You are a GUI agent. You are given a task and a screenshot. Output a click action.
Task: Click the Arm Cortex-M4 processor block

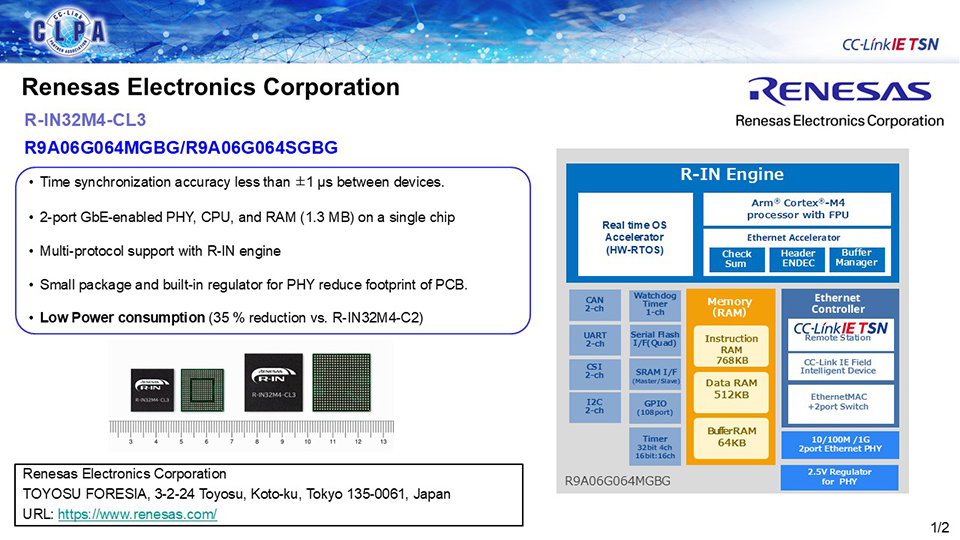[797, 209]
